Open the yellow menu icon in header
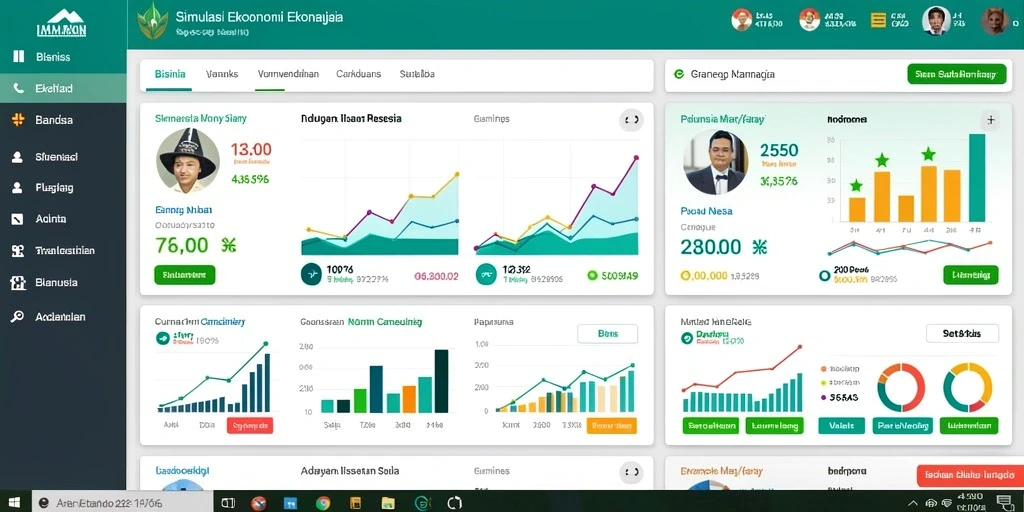Screen dimensions: 1024x512 pos(879,20)
